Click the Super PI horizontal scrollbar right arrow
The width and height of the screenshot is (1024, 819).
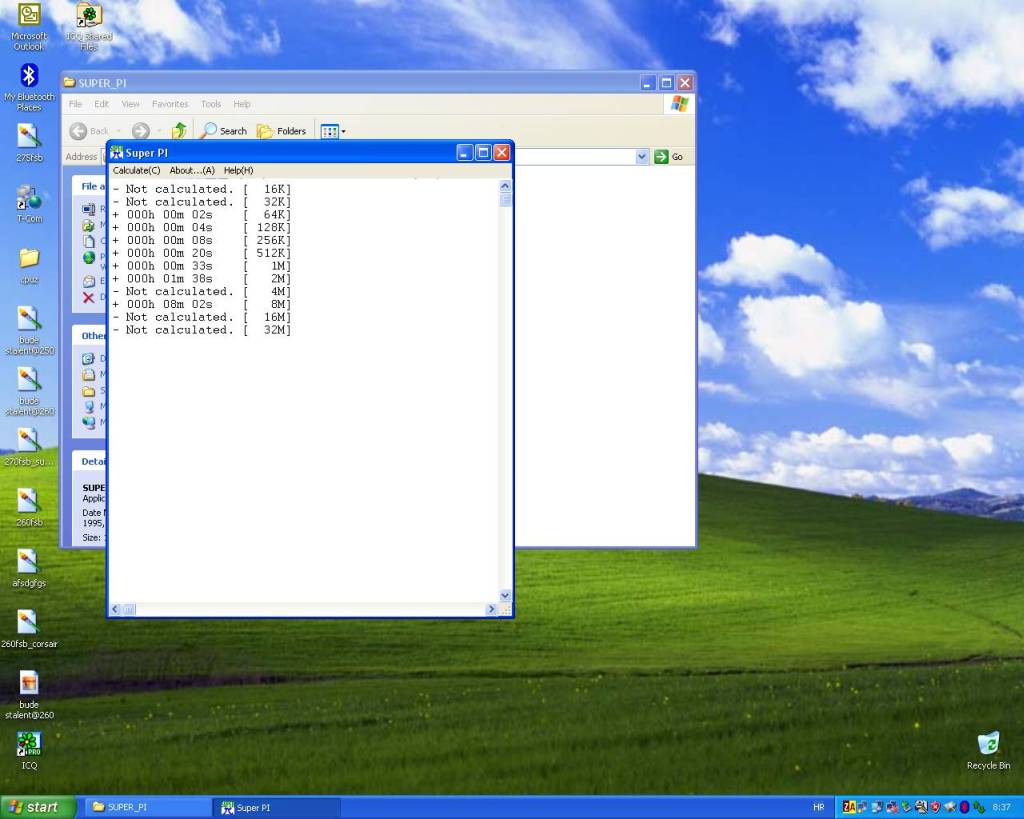coord(491,609)
